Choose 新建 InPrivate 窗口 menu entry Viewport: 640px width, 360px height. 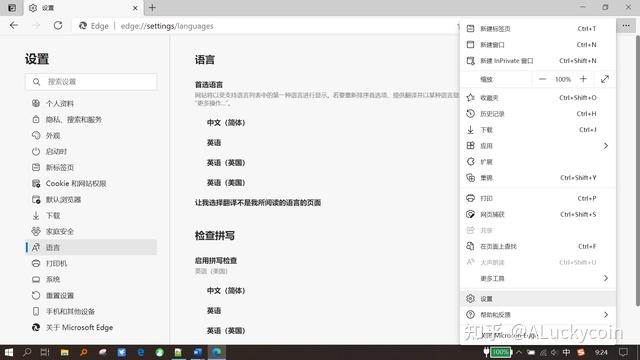coord(538,61)
